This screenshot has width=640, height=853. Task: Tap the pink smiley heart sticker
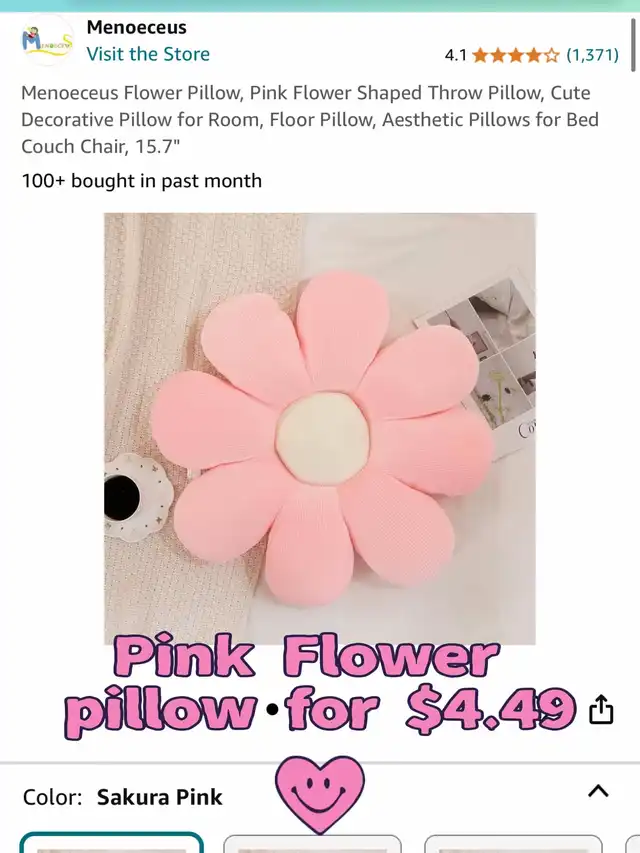(x=320, y=793)
